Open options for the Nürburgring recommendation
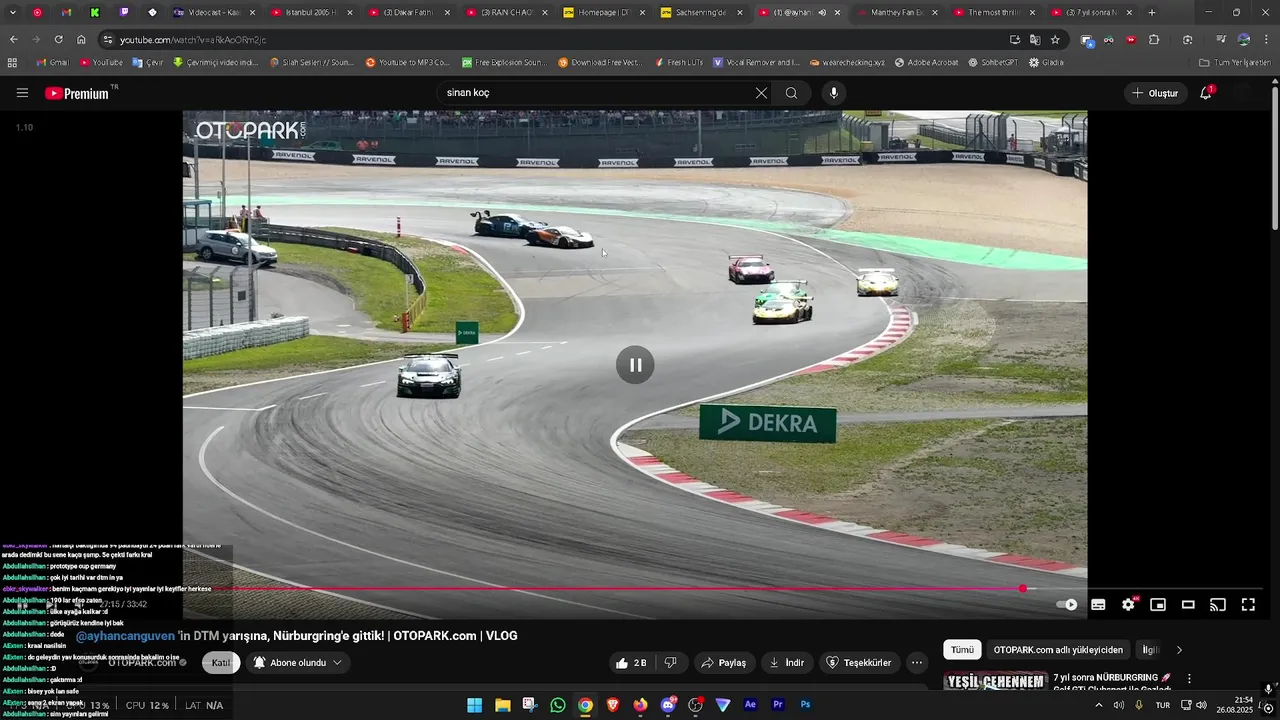Screen dimensions: 1280x720 (1189, 678)
